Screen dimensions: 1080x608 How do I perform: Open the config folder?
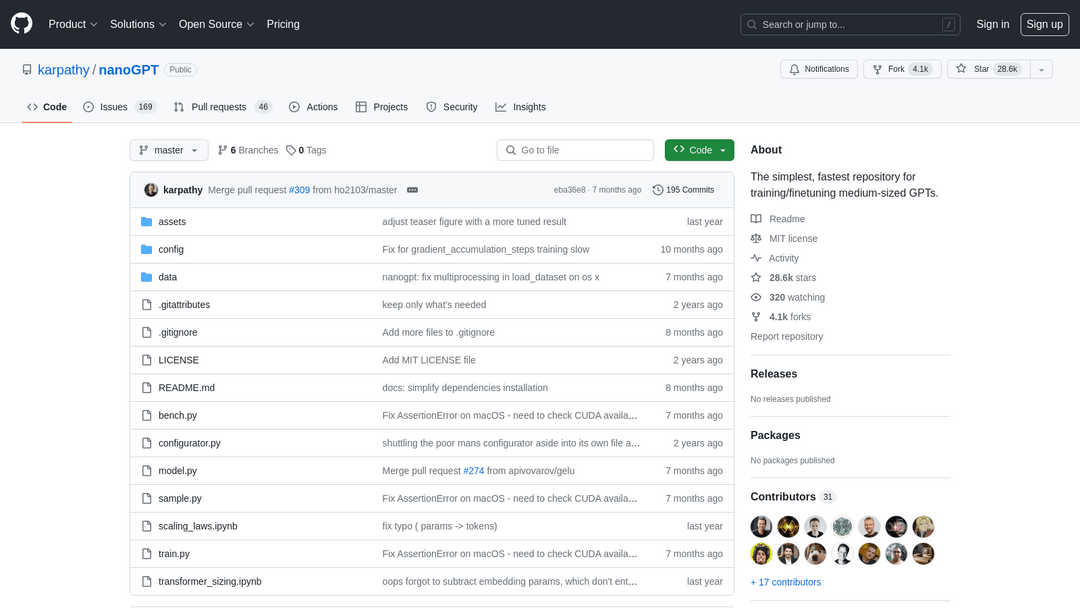point(171,249)
